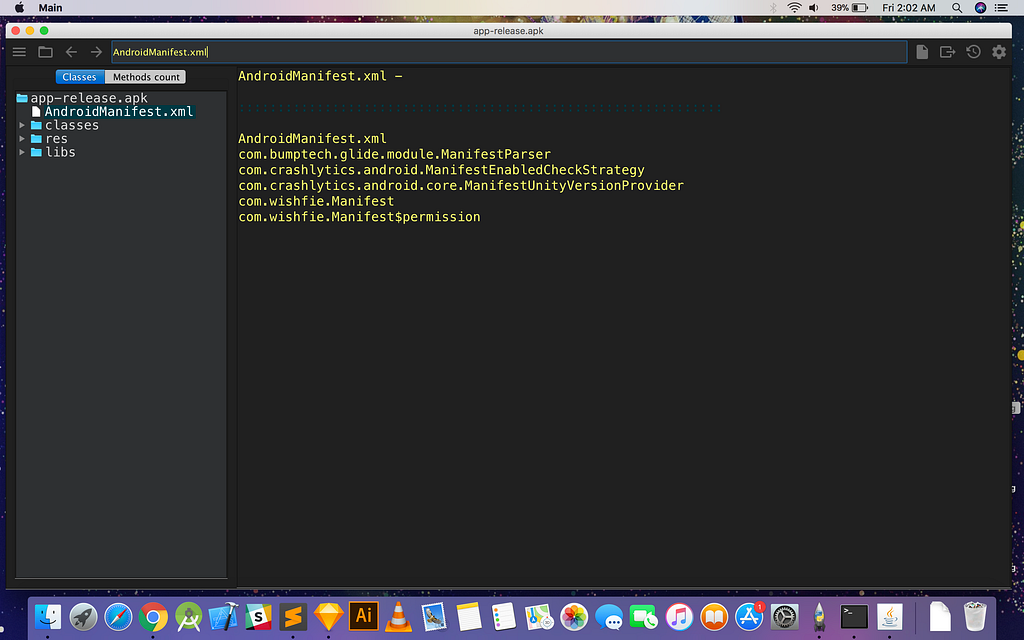Open Photos from the dock
The image size is (1024, 640).
click(574, 616)
